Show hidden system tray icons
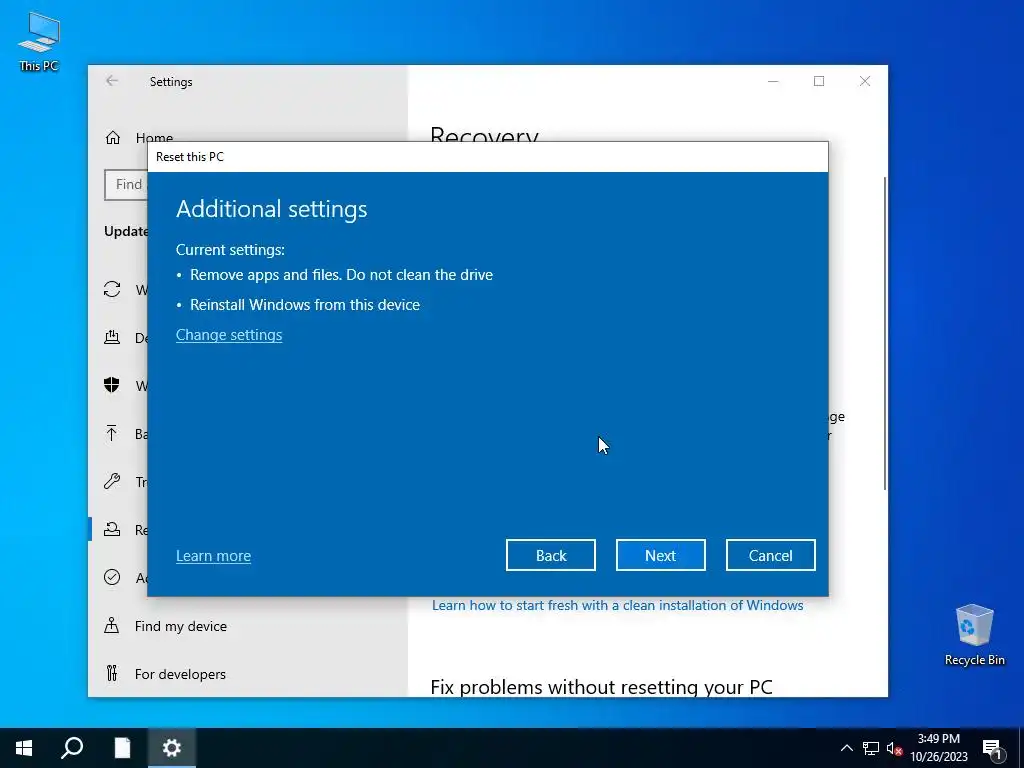 tap(846, 748)
